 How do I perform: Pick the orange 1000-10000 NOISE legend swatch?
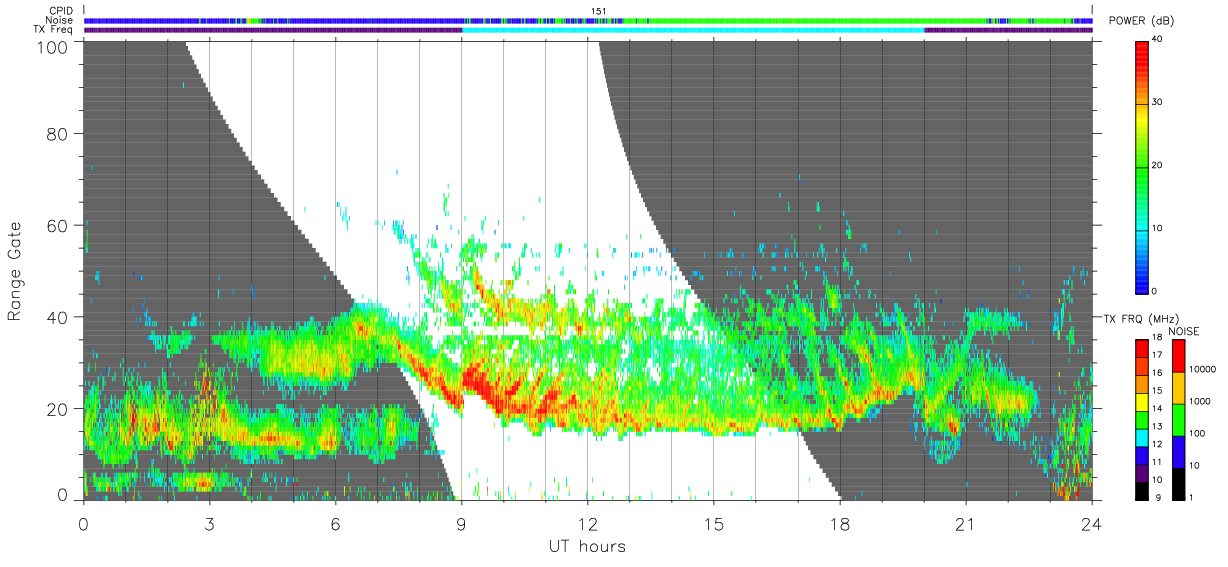coord(1179,388)
